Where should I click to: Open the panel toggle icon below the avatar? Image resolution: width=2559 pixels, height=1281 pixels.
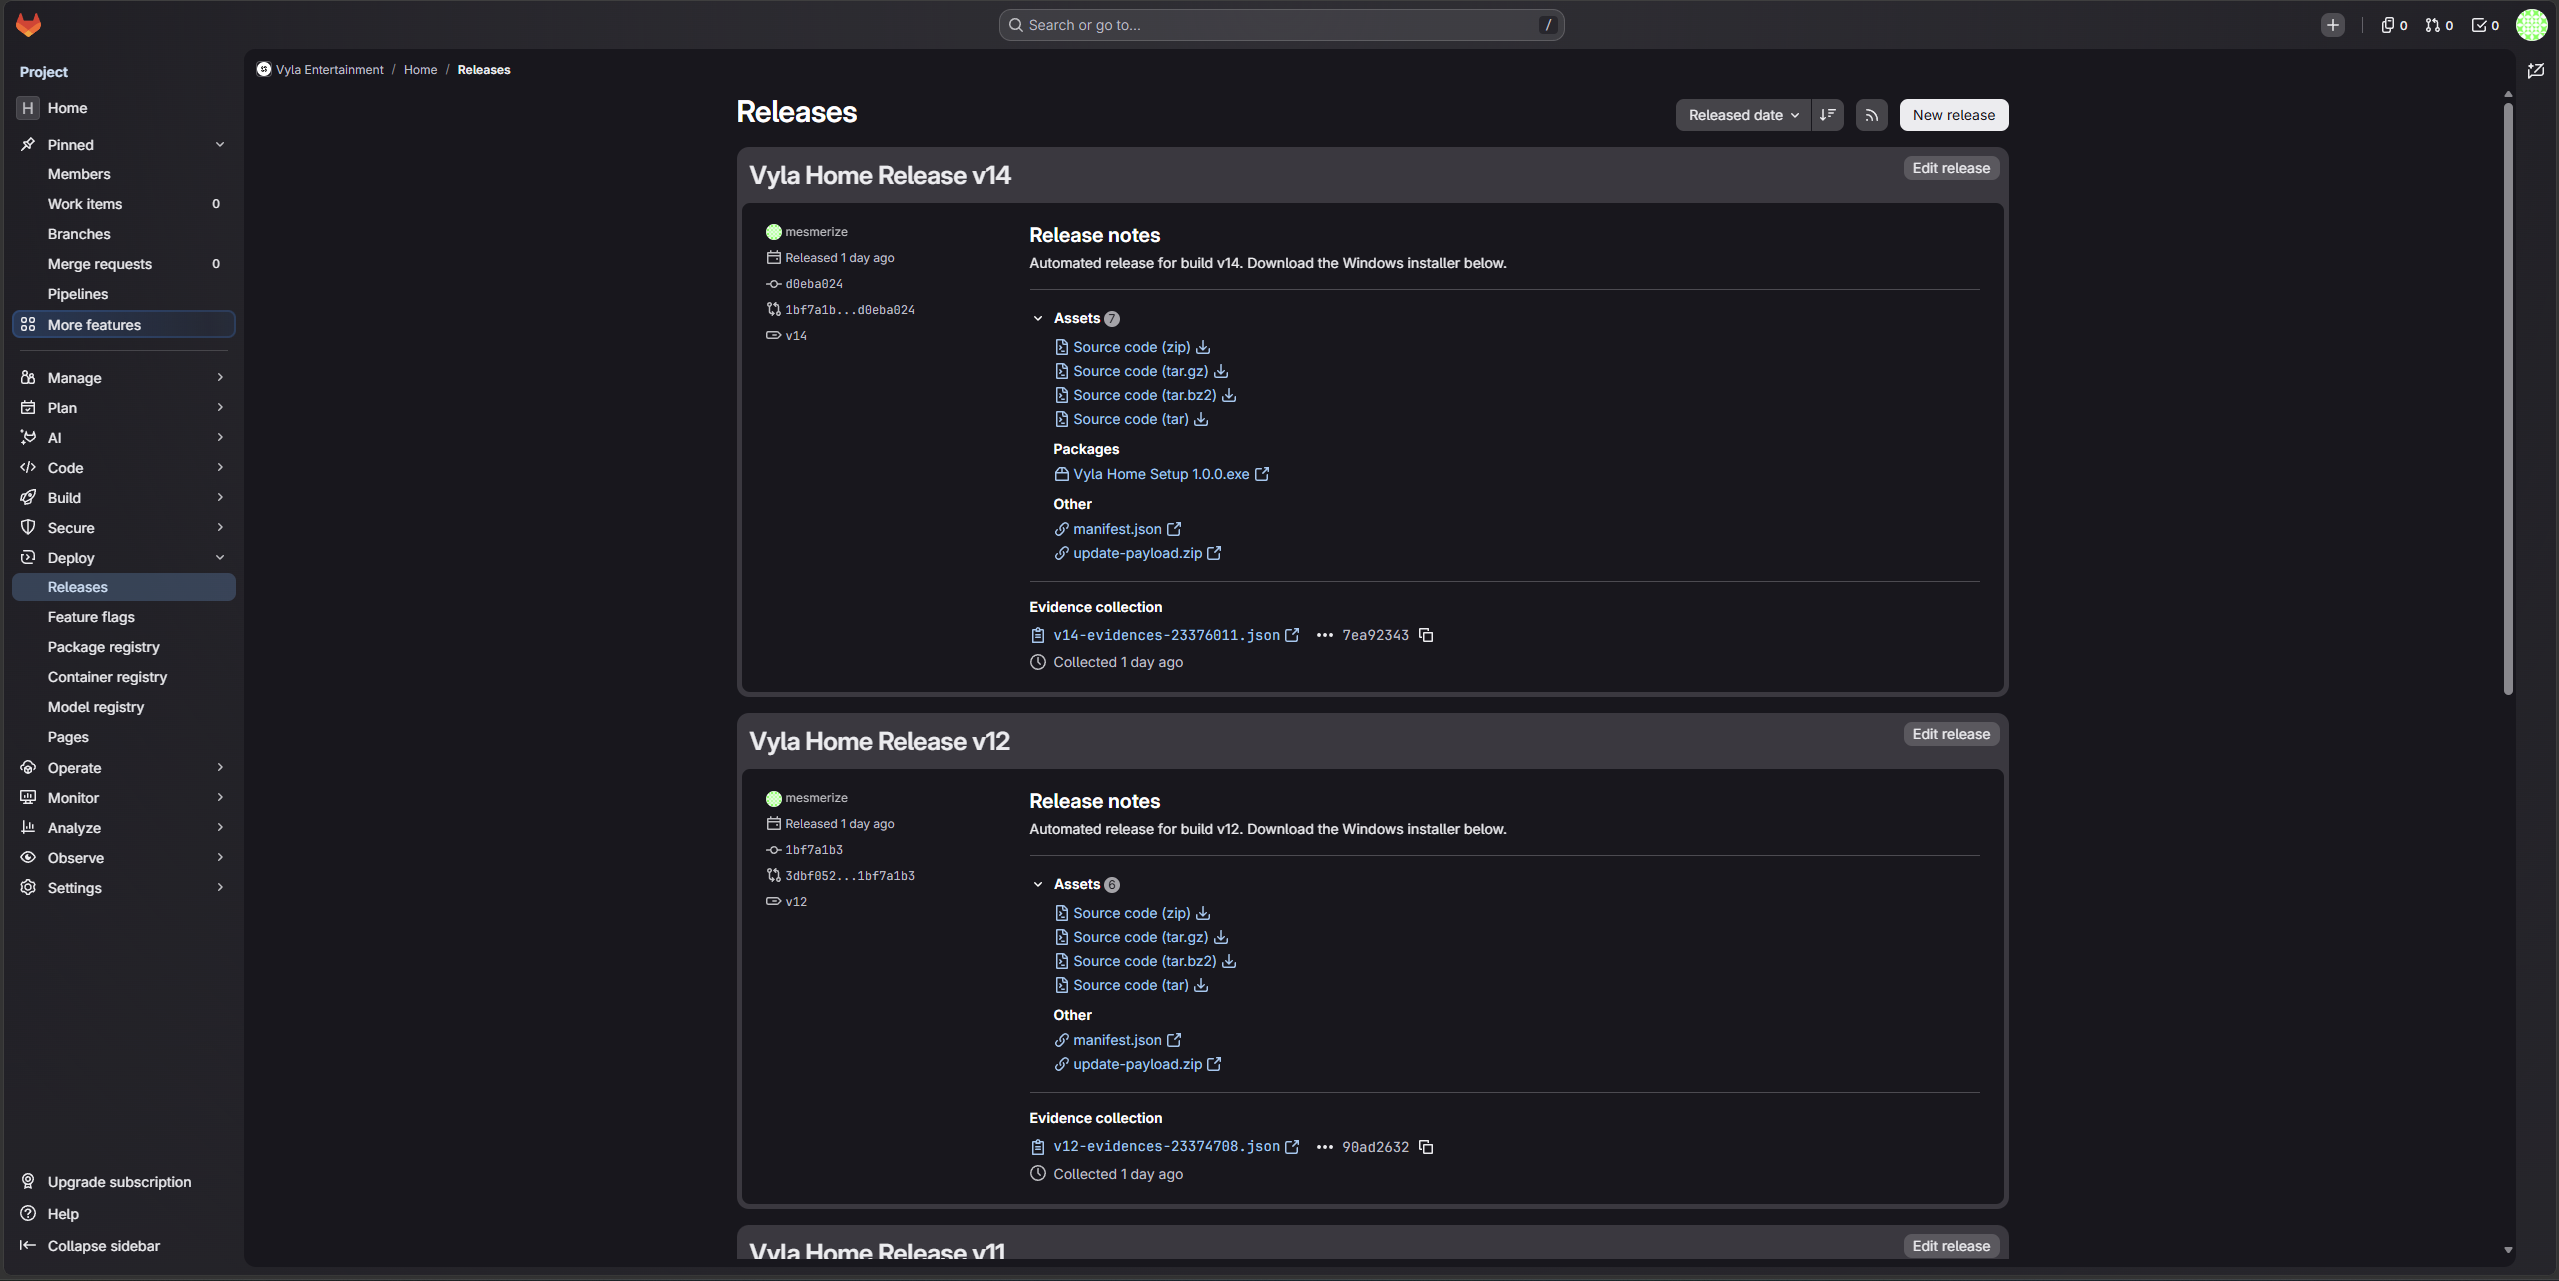coord(2536,71)
